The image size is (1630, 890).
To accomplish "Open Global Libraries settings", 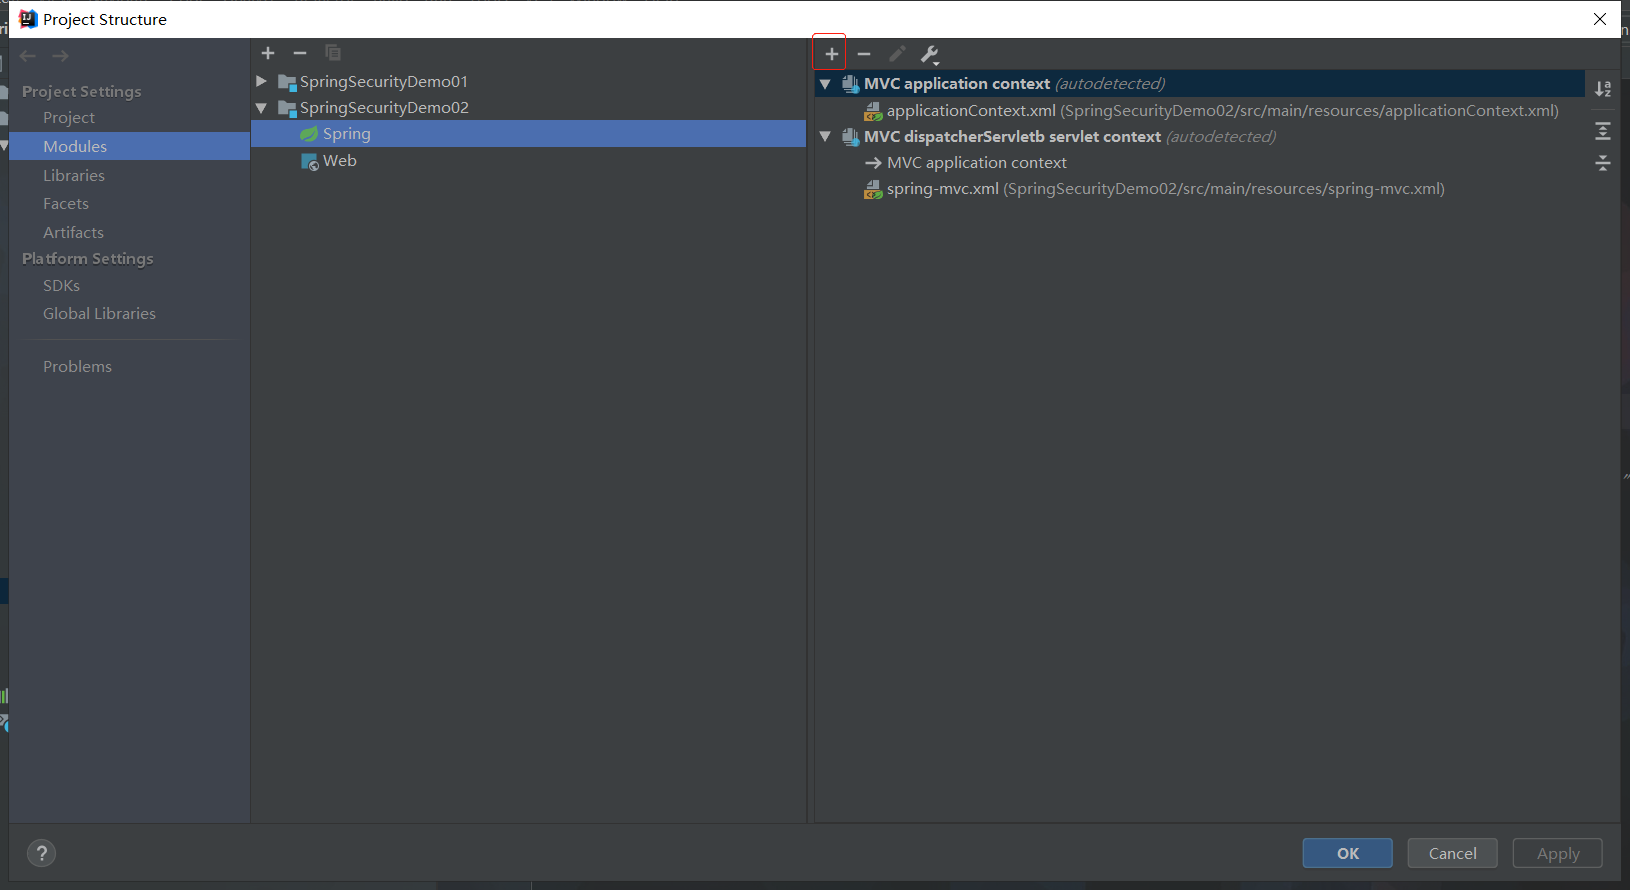I will tap(99, 313).
